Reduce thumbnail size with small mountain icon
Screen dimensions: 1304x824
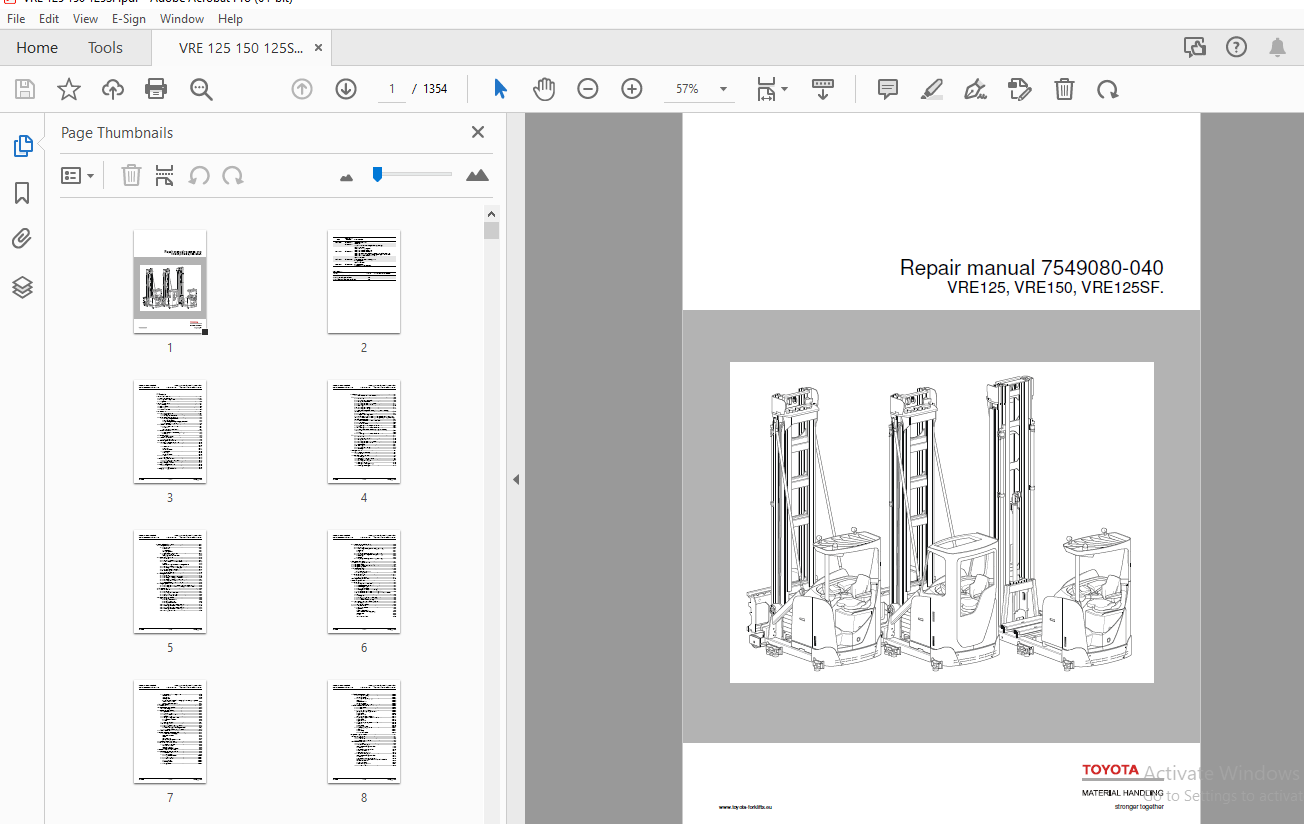coord(347,177)
